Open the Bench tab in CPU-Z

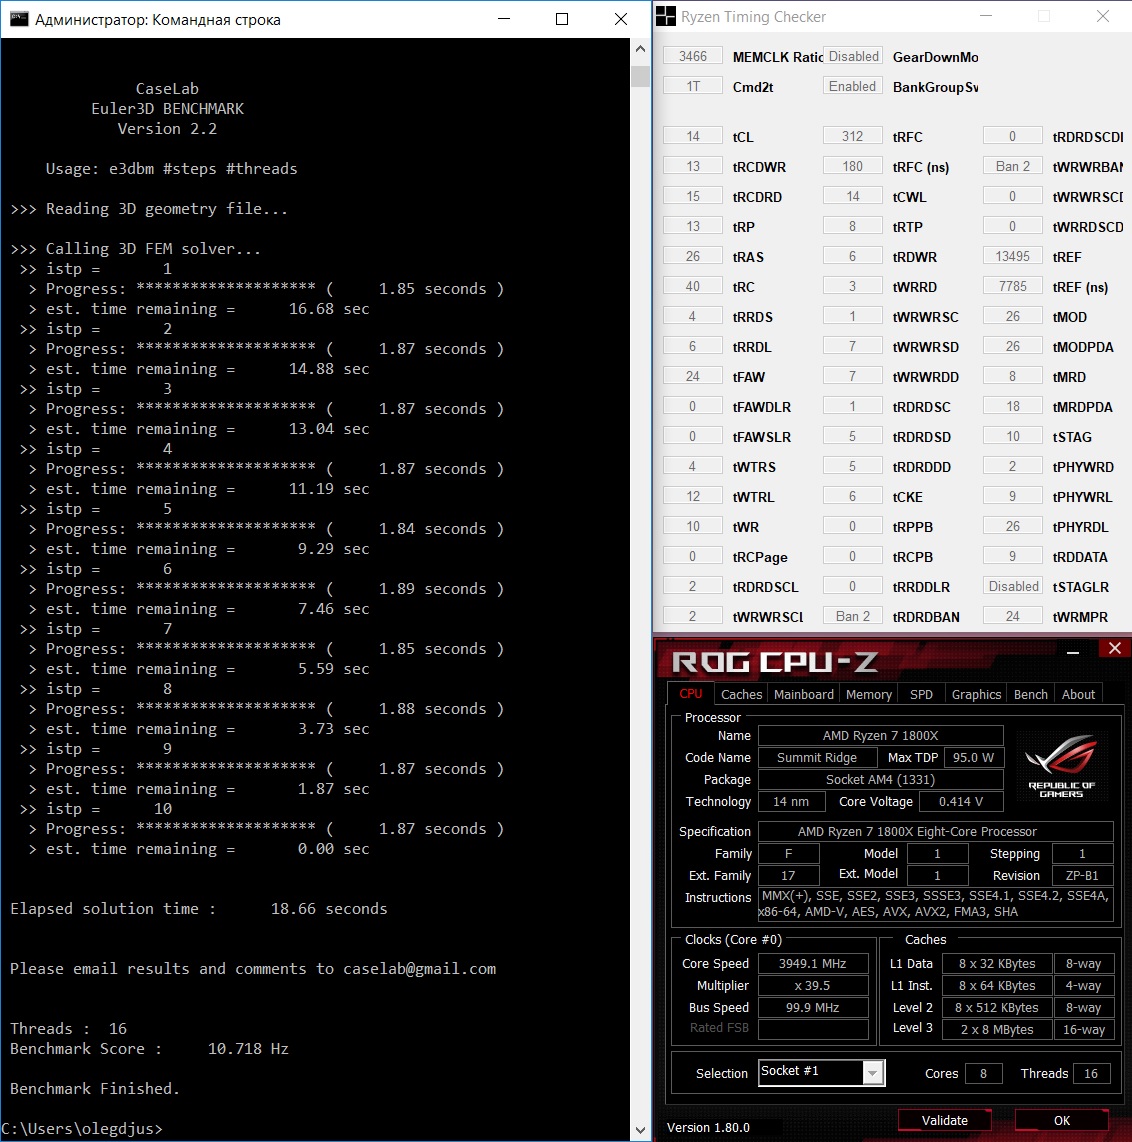[1031, 694]
